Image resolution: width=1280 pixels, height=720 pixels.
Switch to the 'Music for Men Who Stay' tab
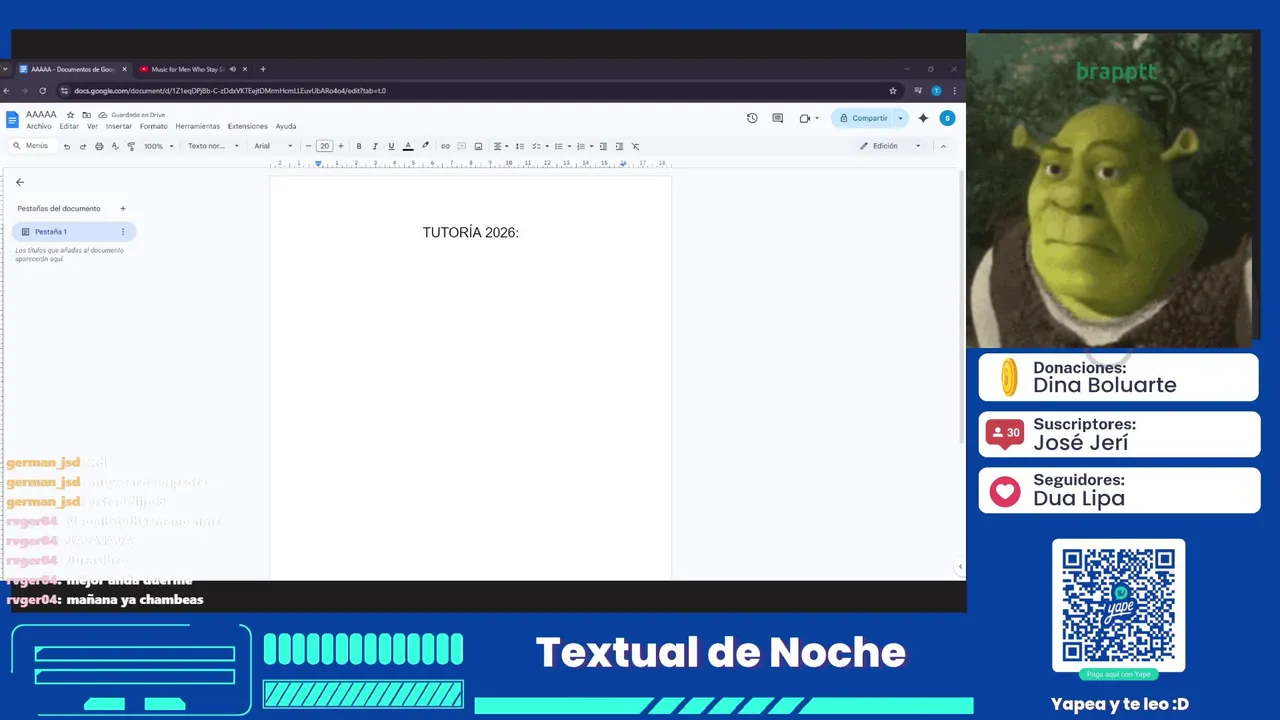[187, 69]
